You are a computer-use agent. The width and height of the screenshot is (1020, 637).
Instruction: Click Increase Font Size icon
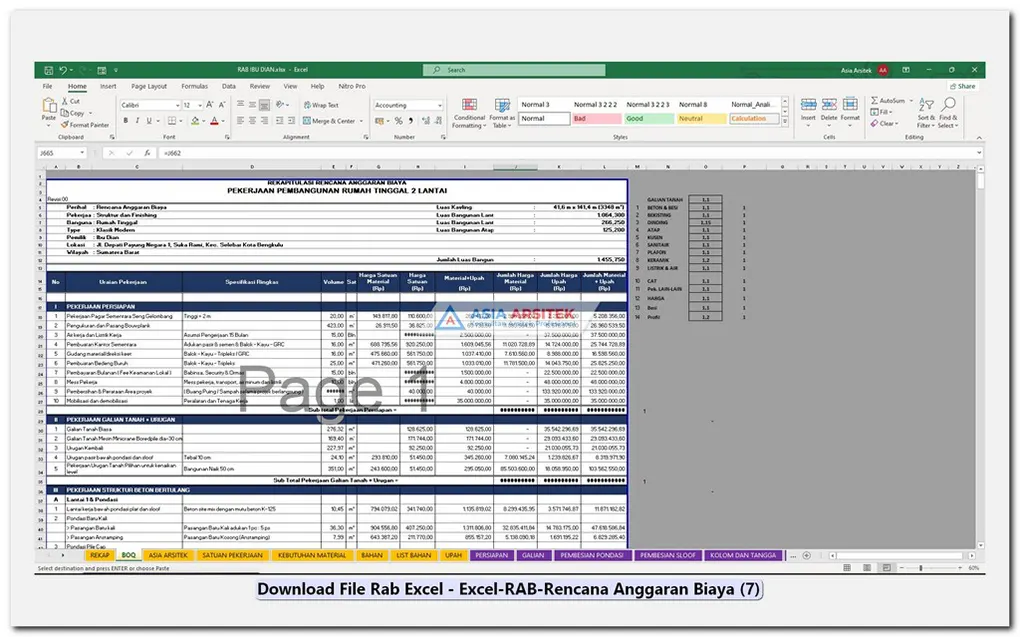point(209,105)
